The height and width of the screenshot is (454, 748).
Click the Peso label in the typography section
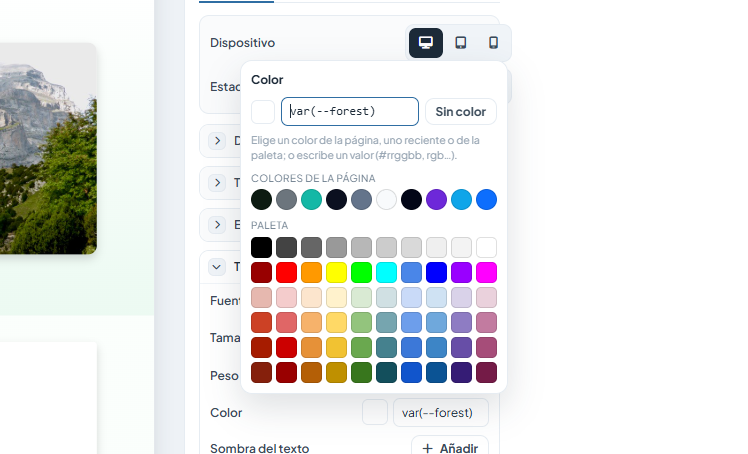224,376
